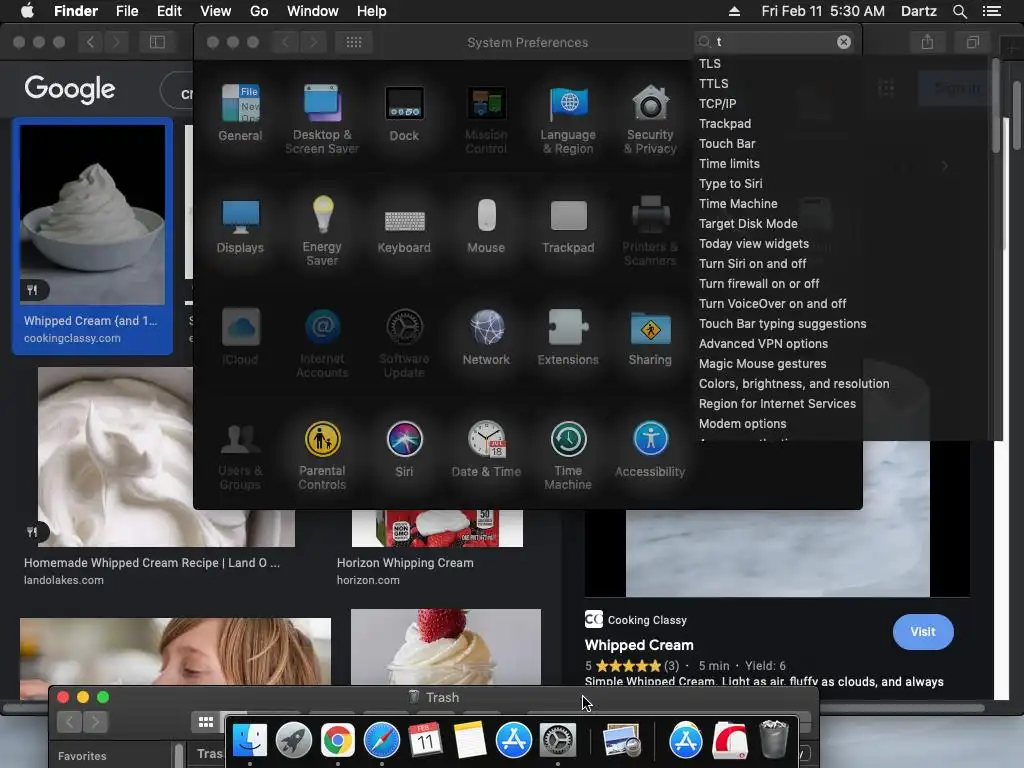Open Time Machine preference pane icon

[x=568, y=455]
